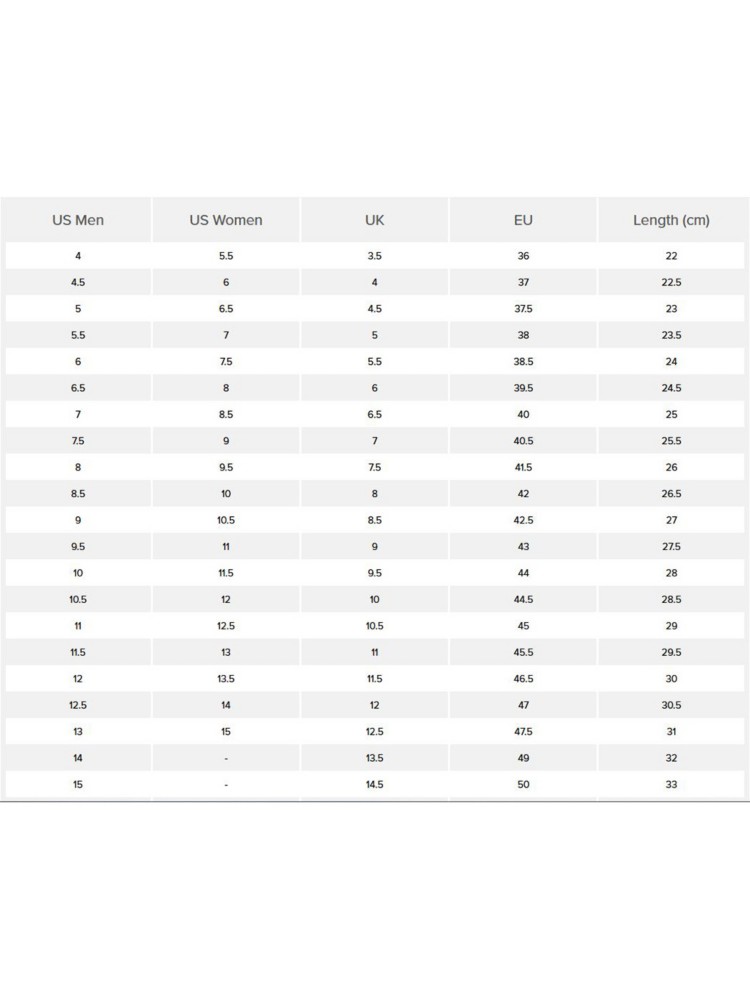This screenshot has width=750, height=1000.
Task: Select the 22.5 cm length cell
Action: [671, 282]
